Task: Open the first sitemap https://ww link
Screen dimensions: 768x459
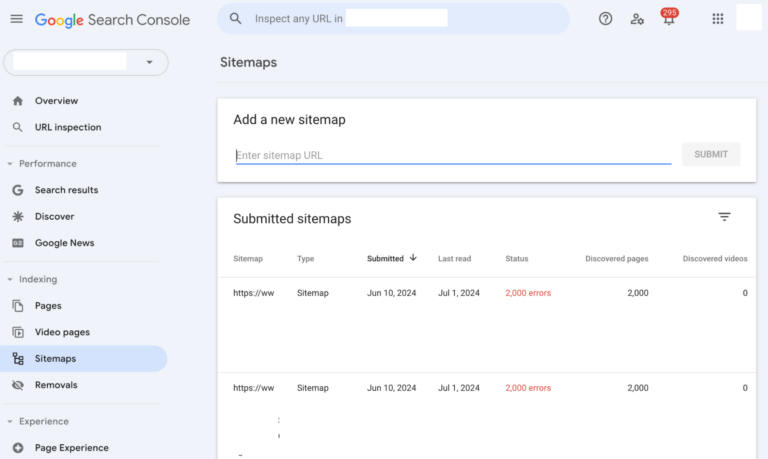Action: click(x=254, y=293)
